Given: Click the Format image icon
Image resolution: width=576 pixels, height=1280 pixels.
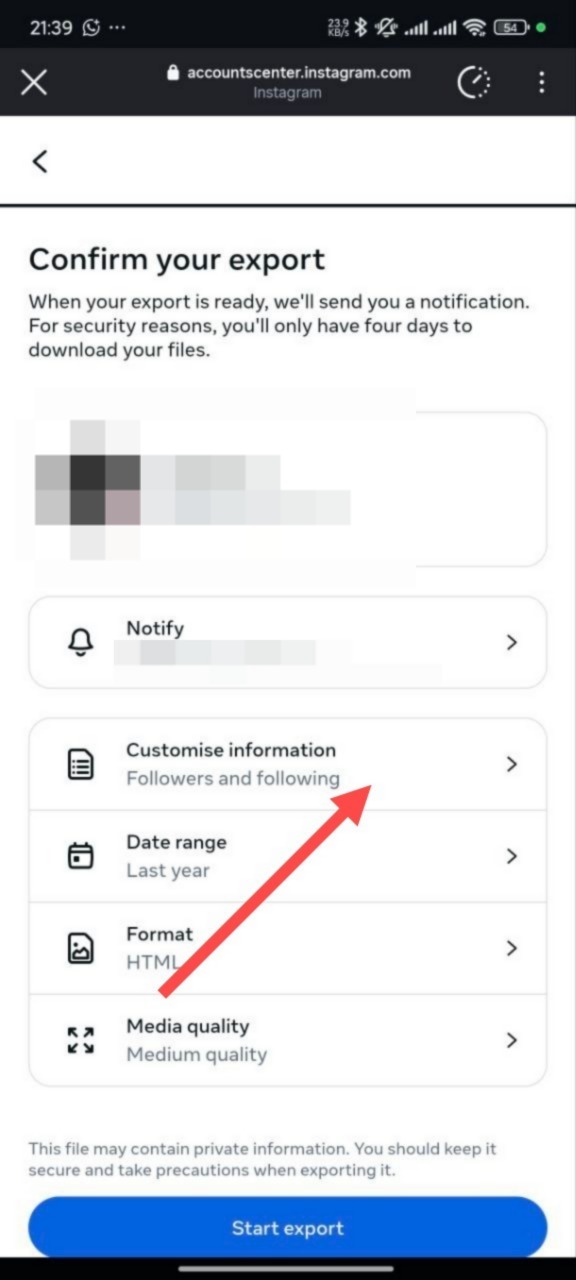Looking at the screenshot, I should point(82,947).
